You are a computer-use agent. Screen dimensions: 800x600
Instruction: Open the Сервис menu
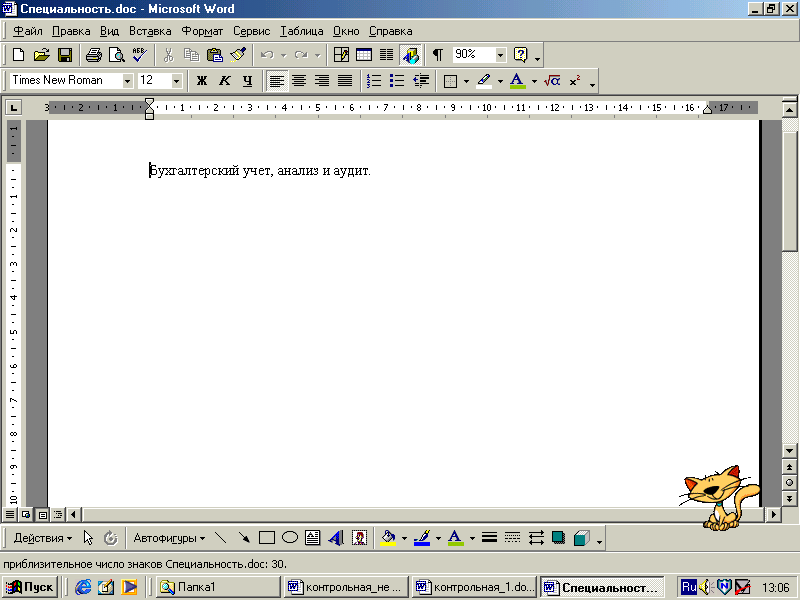(252, 31)
